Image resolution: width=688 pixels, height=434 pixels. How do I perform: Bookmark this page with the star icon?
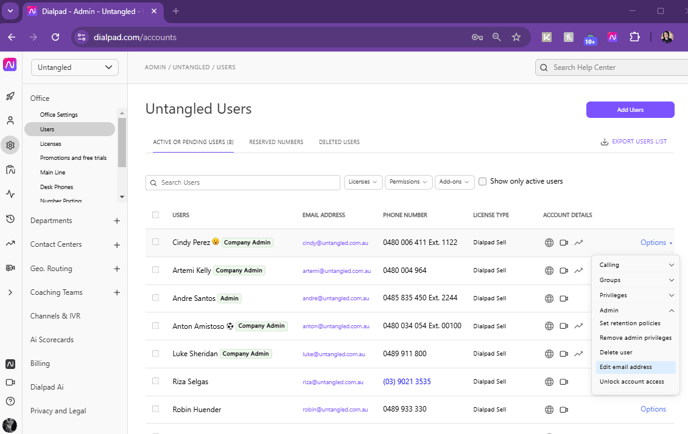pos(516,37)
